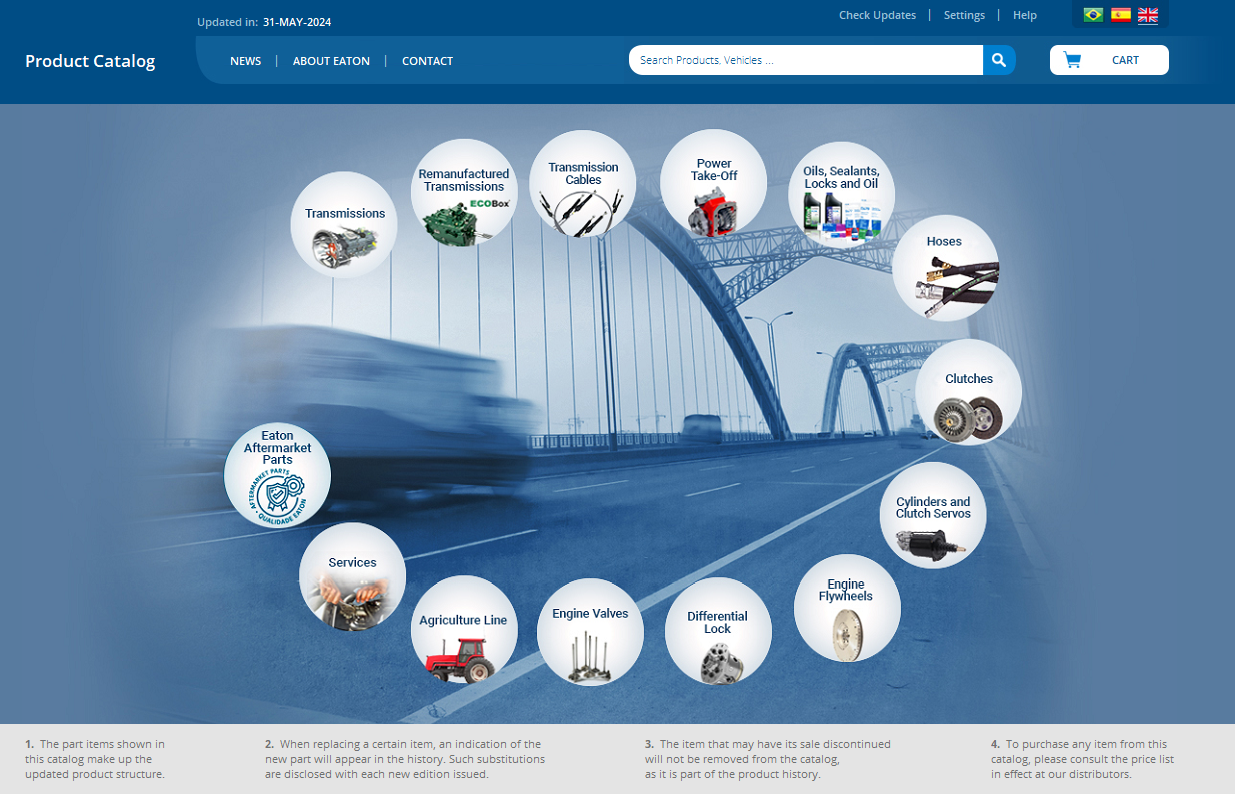Open the Agriculture Line tractor category

[464, 629]
